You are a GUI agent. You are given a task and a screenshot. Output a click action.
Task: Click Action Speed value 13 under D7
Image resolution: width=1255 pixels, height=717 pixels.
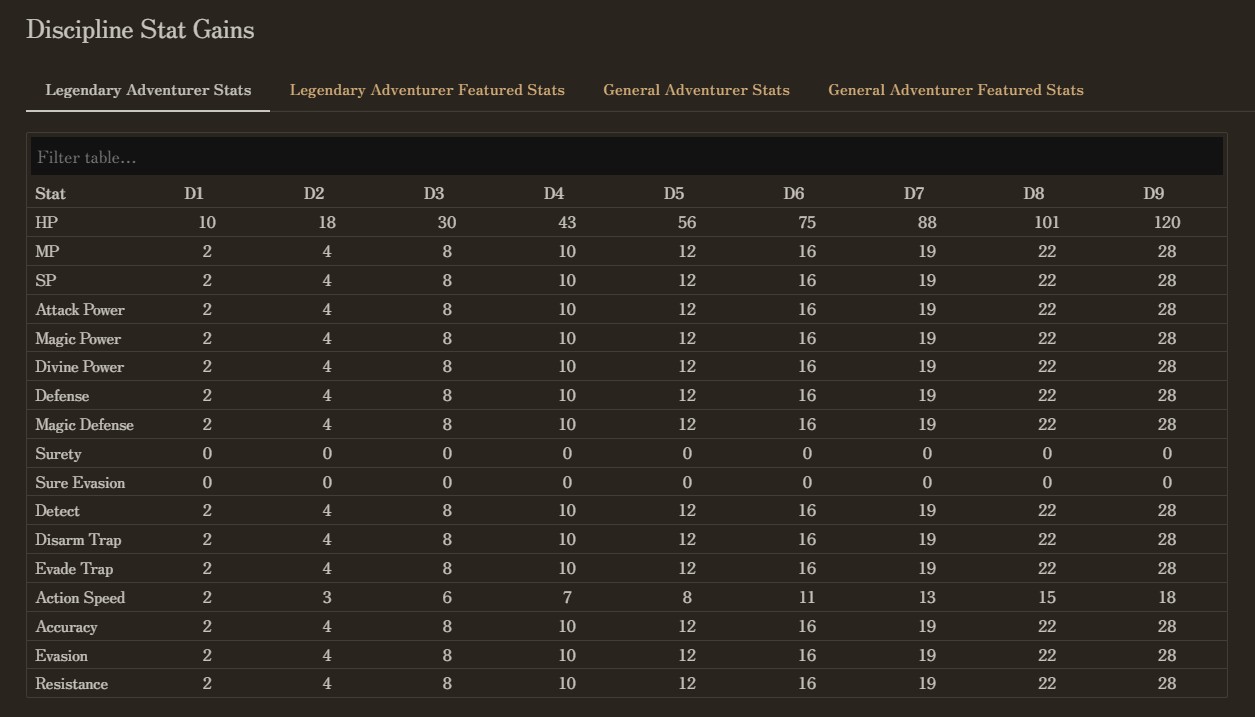pyautogui.click(x=927, y=597)
